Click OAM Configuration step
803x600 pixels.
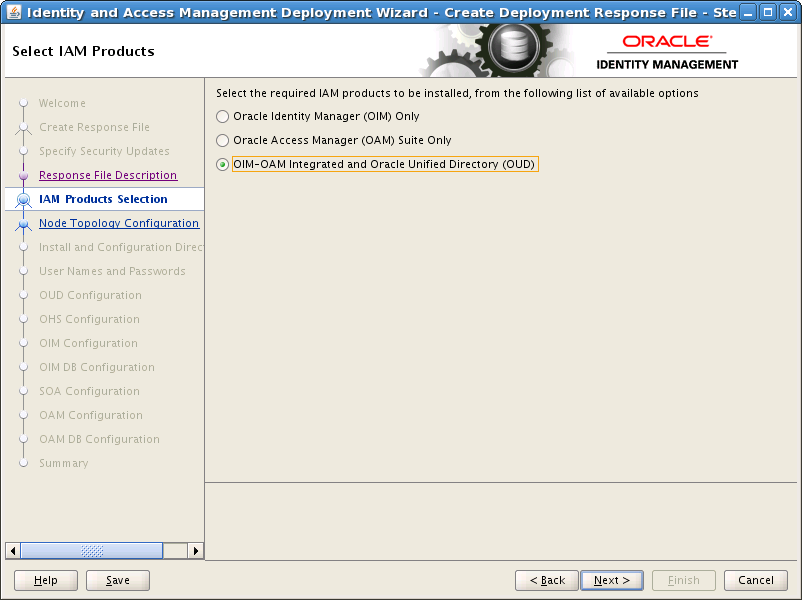click(x=91, y=415)
